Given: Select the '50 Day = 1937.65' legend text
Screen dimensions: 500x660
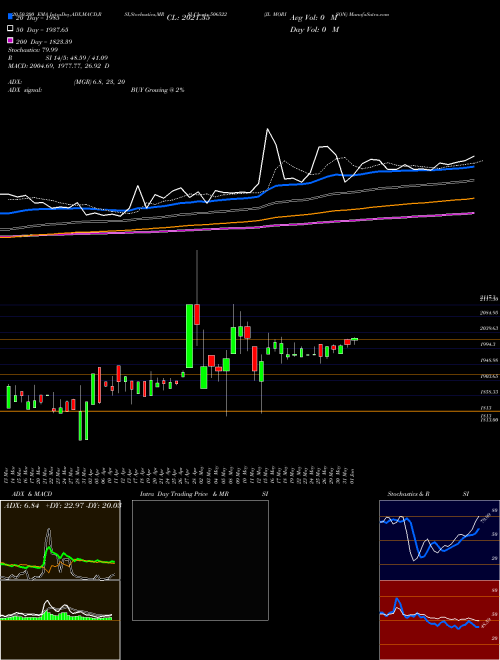Looking at the screenshot, I should pos(43,29).
